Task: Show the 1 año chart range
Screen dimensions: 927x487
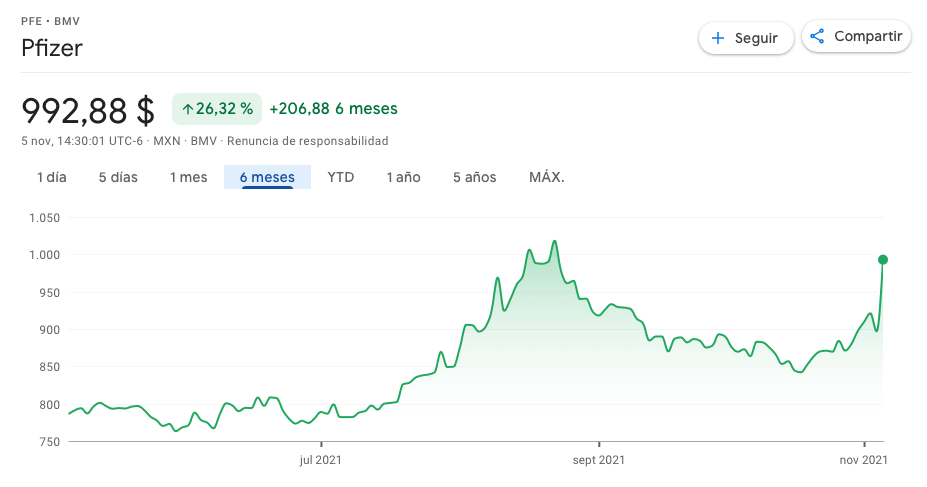Action: coord(404,177)
